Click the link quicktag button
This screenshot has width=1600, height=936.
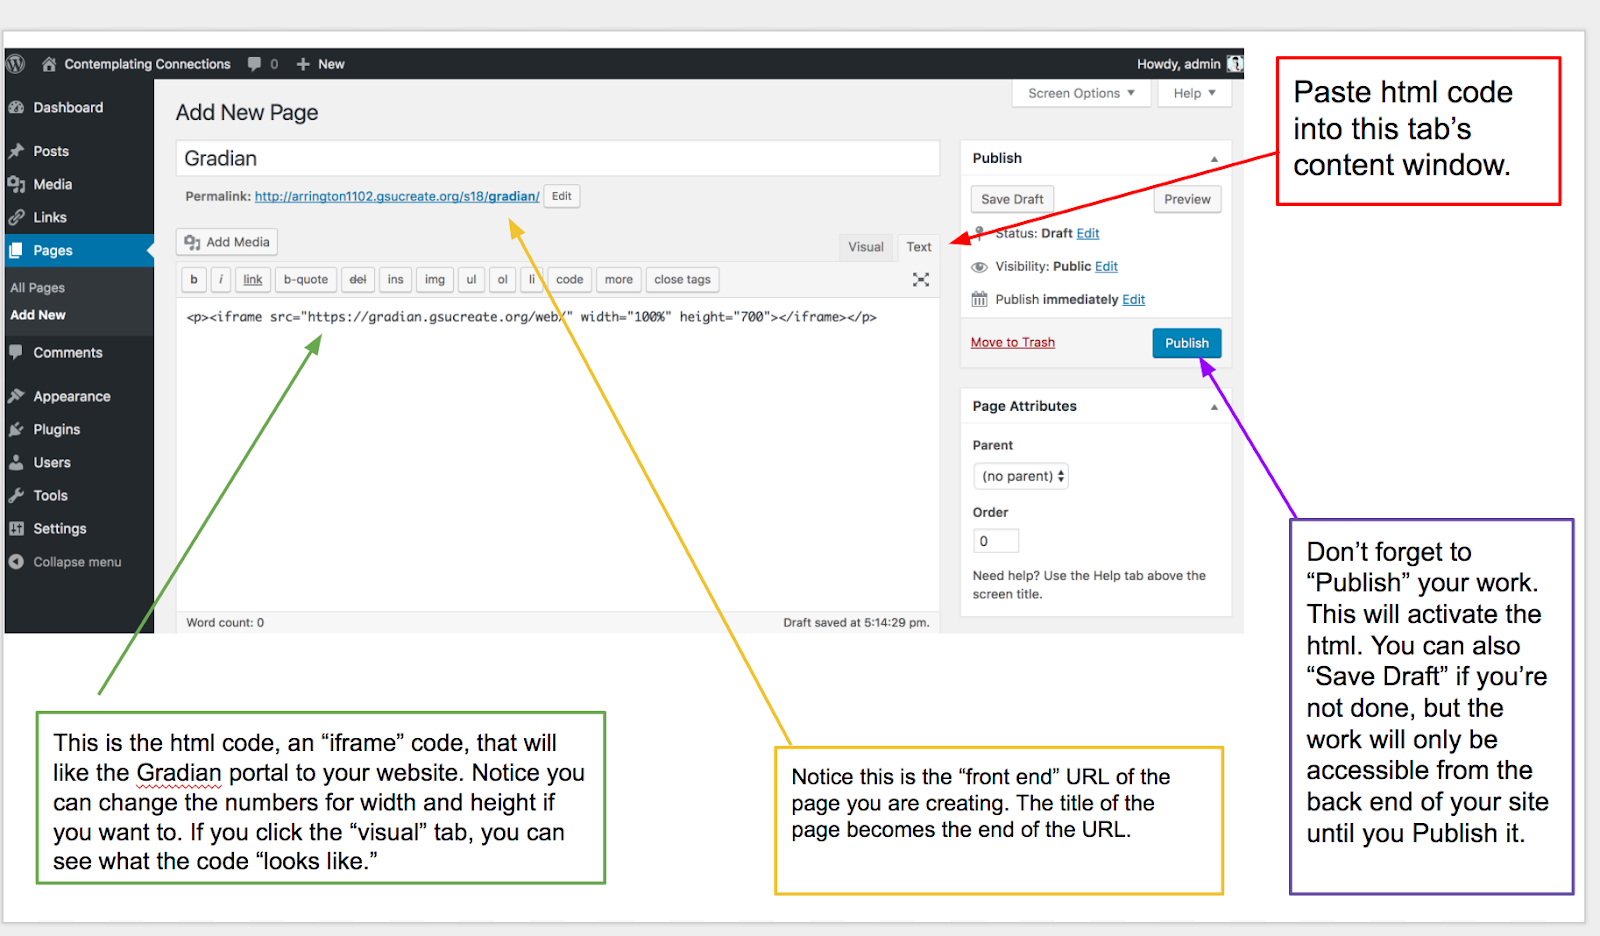point(253,280)
